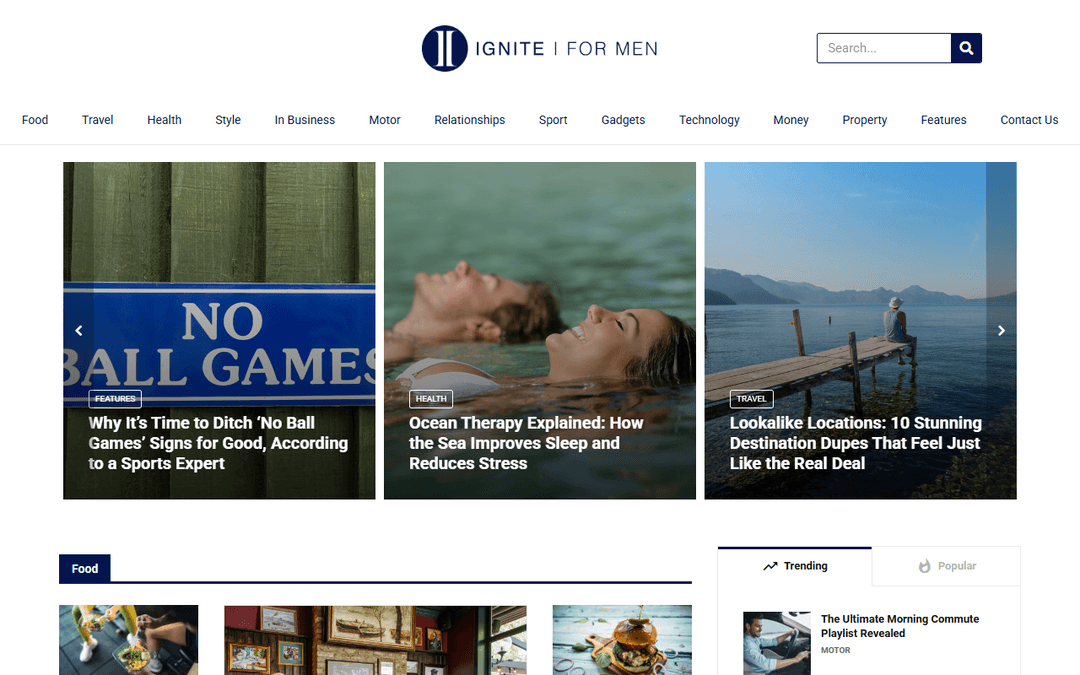The height and width of the screenshot is (675, 1080).
Task: Open the Food menu item
Action: coord(35,120)
